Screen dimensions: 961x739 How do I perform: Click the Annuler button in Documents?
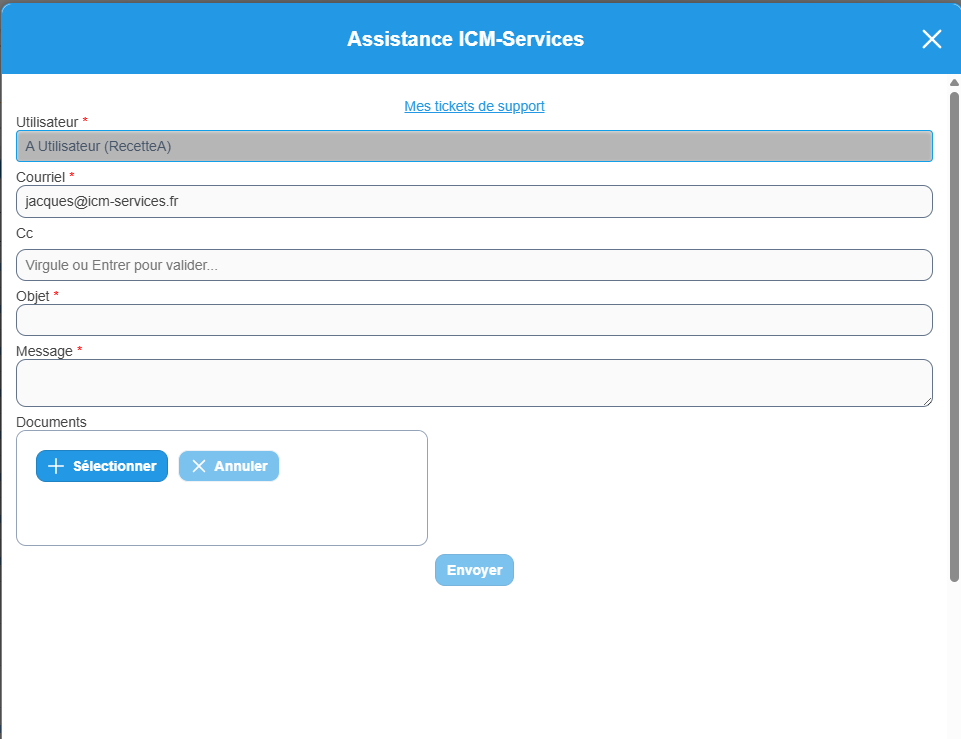pos(229,466)
